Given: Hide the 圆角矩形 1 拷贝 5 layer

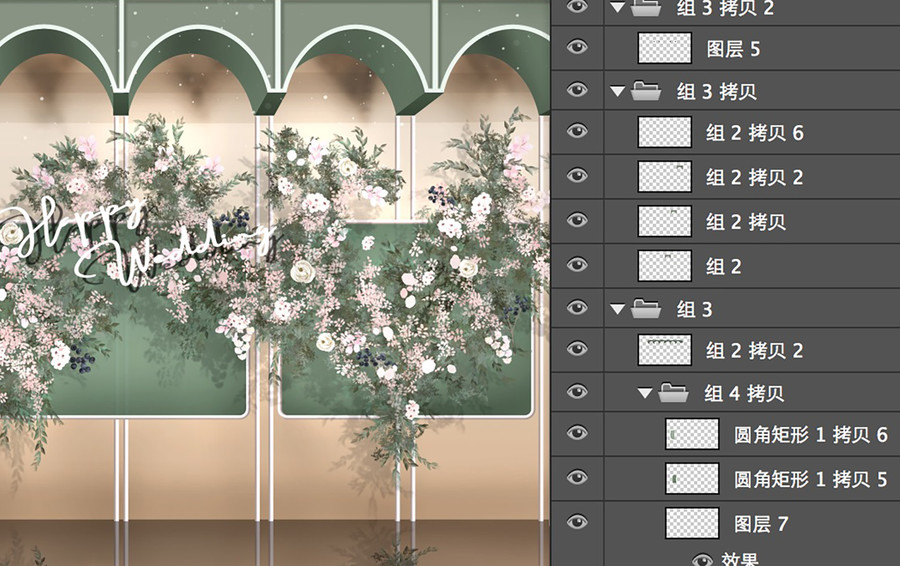Looking at the screenshot, I should [x=577, y=478].
